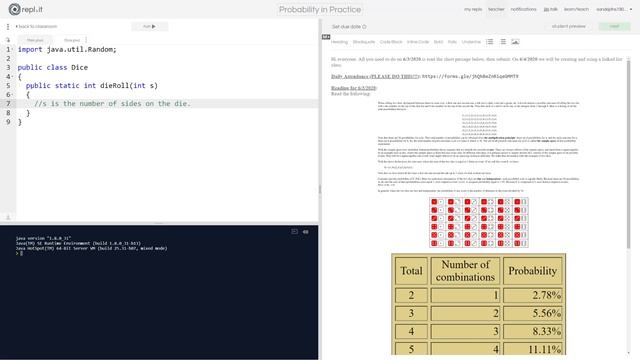Open learn/teach in top navigation

(576, 9)
